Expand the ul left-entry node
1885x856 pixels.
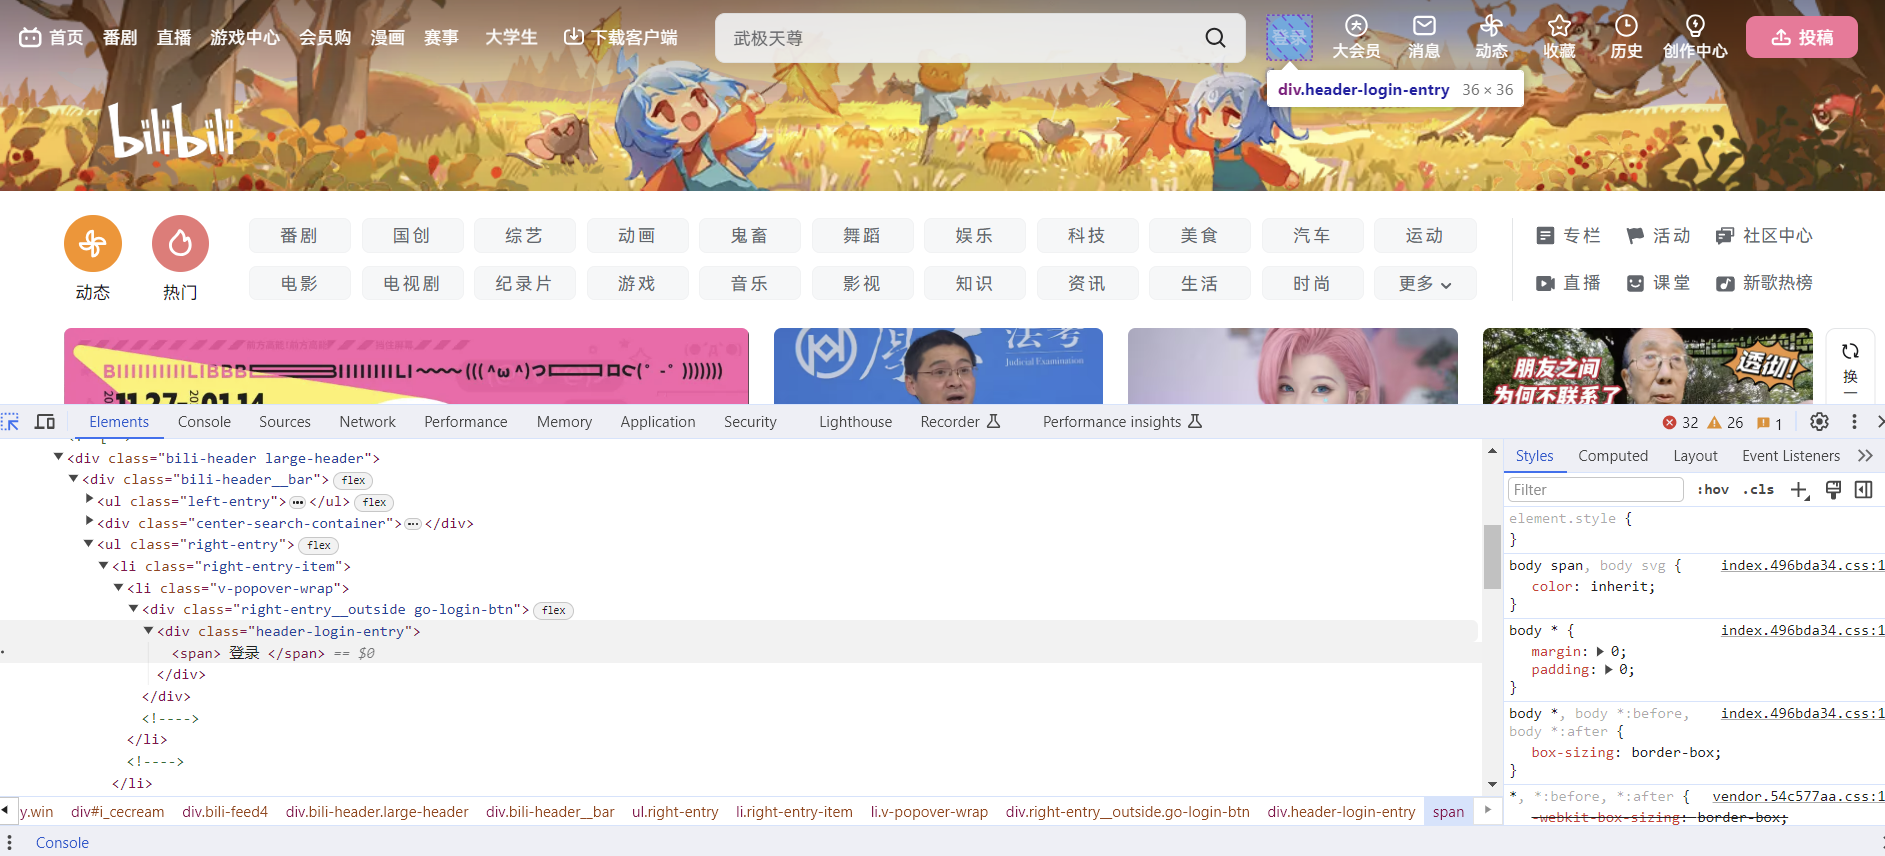coord(89,499)
